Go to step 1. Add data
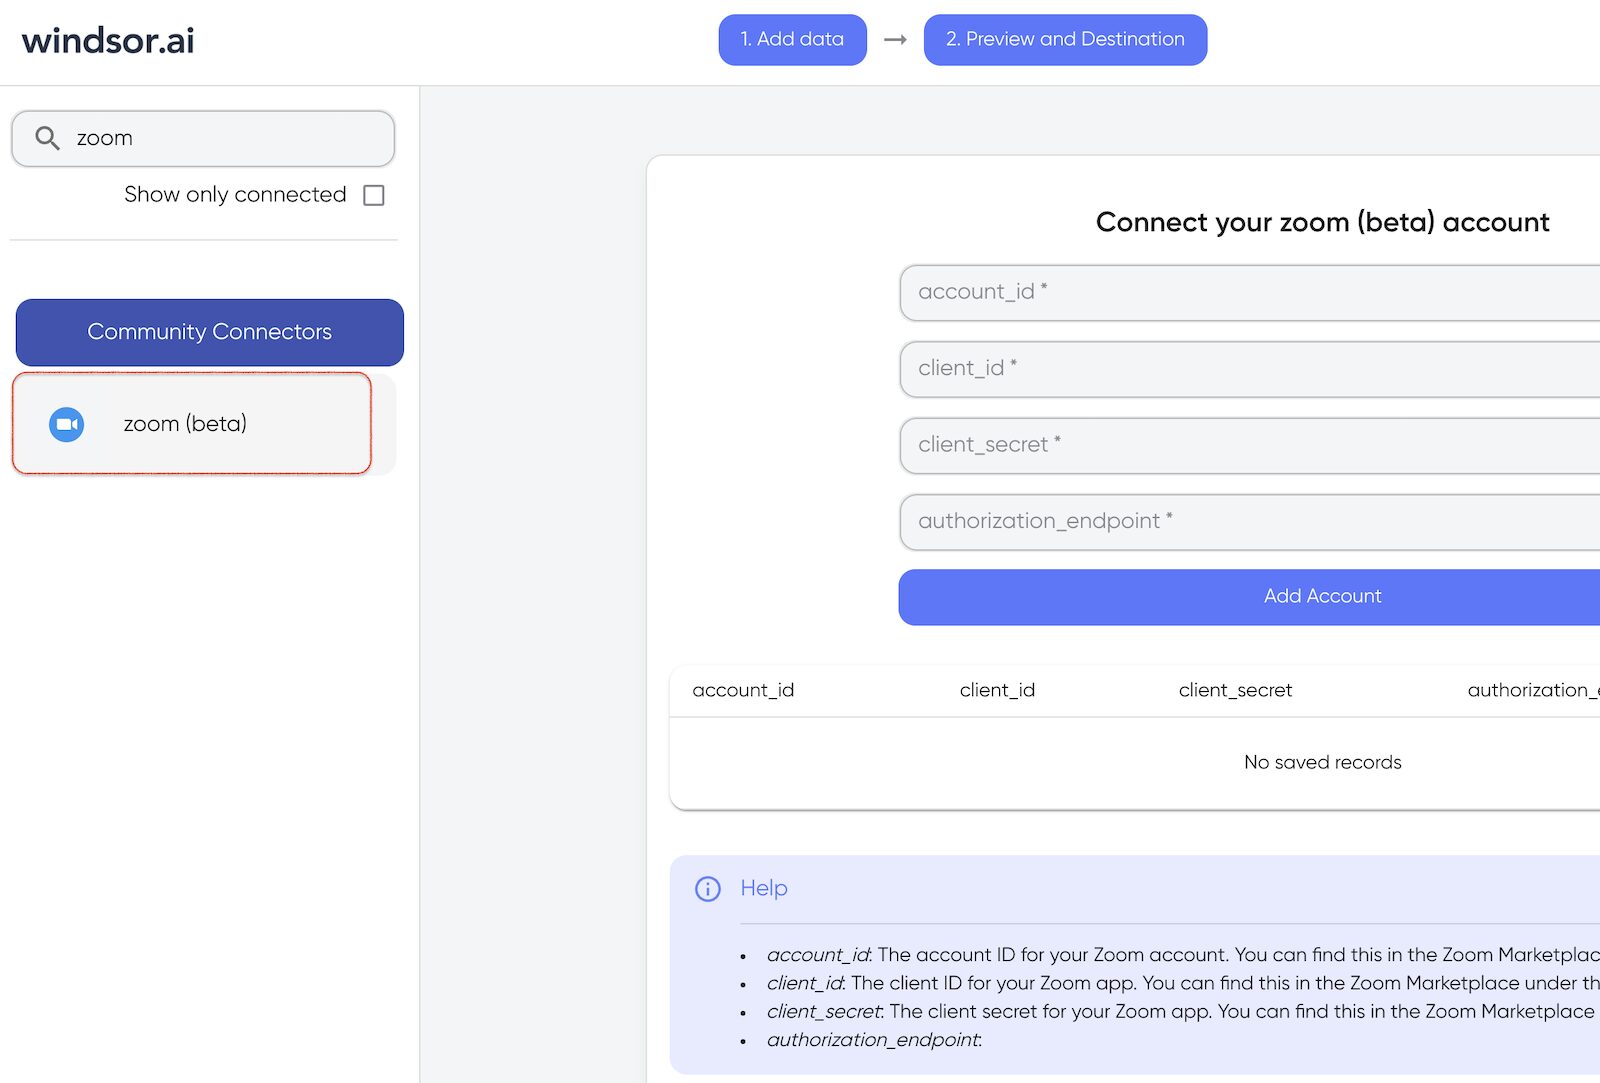Screen dimensions: 1600x1083 [x=793, y=40]
